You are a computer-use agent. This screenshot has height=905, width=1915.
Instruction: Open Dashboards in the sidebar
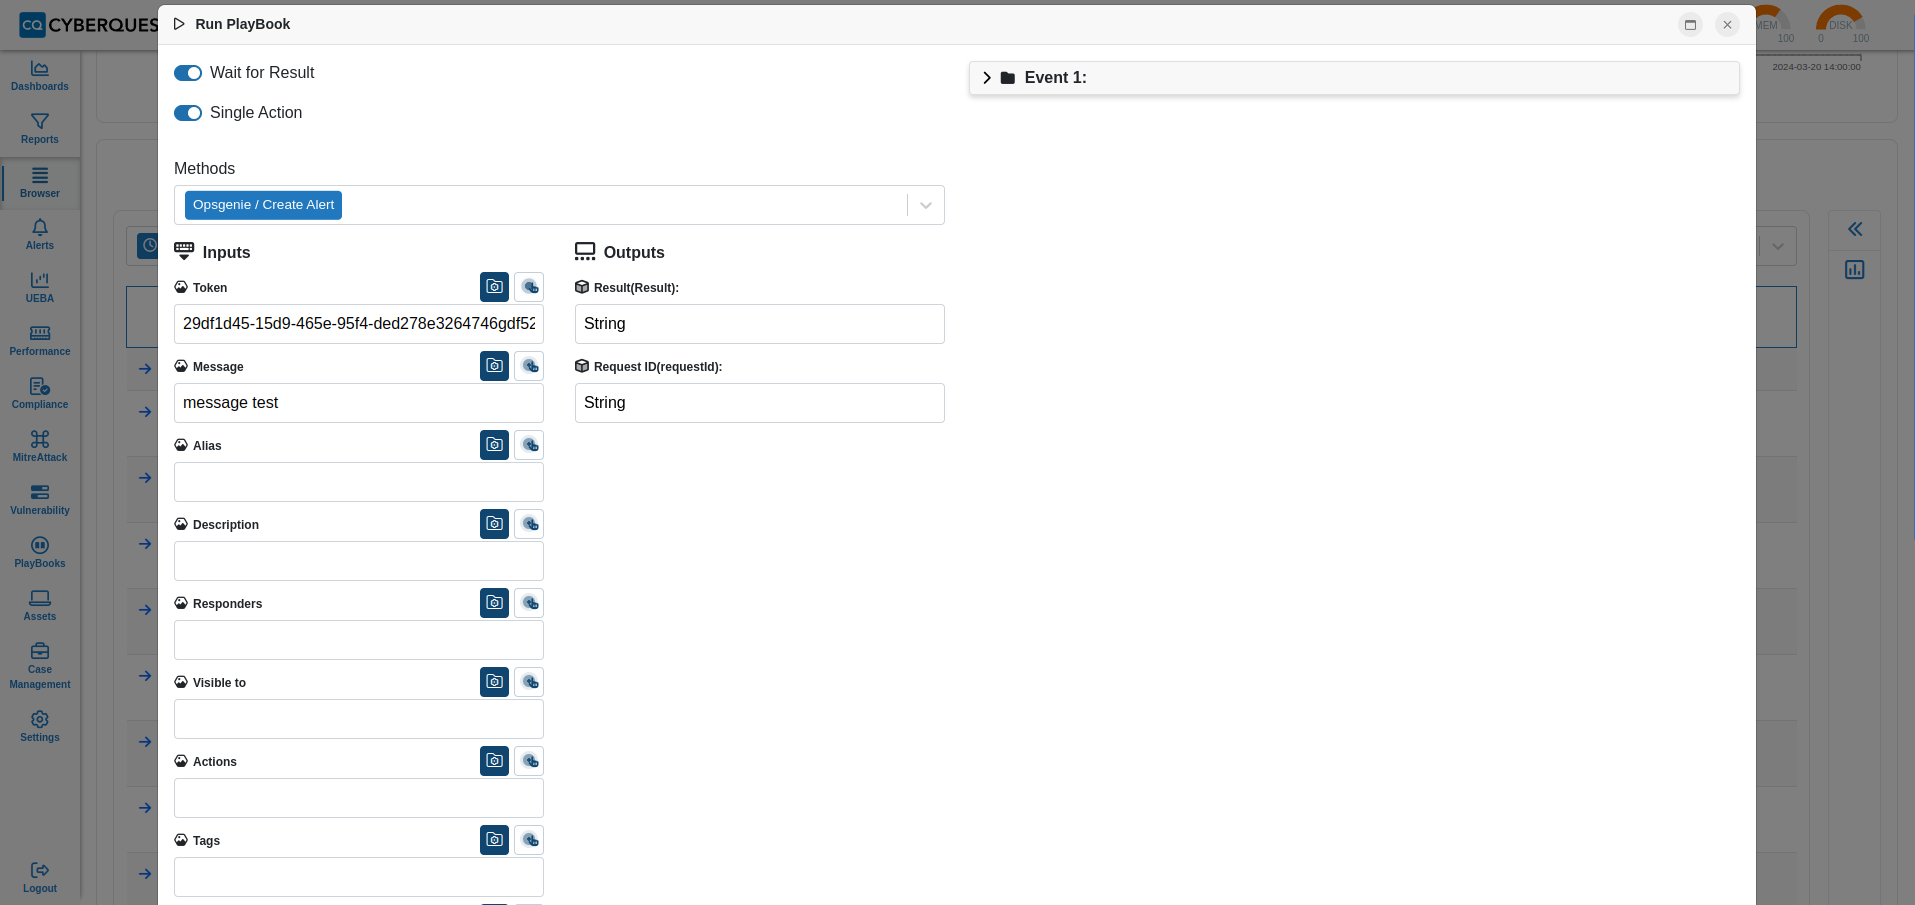40,76
